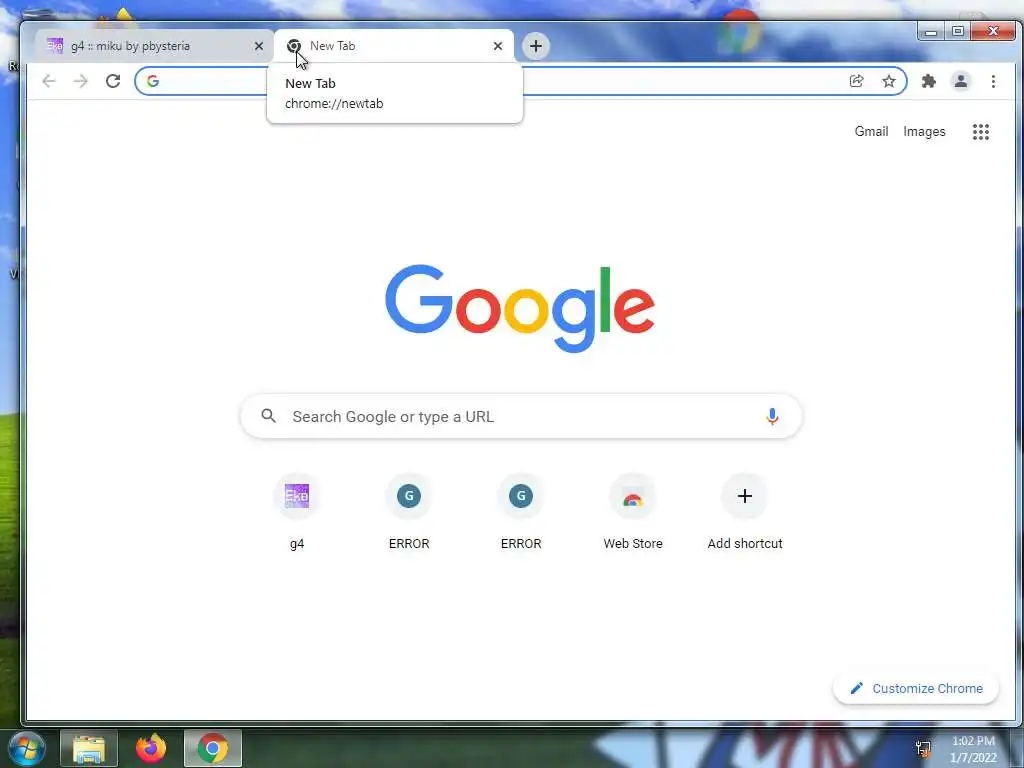This screenshot has width=1024, height=768.
Task: Click the Search Google or type a URL box
Action: [520, 416]
